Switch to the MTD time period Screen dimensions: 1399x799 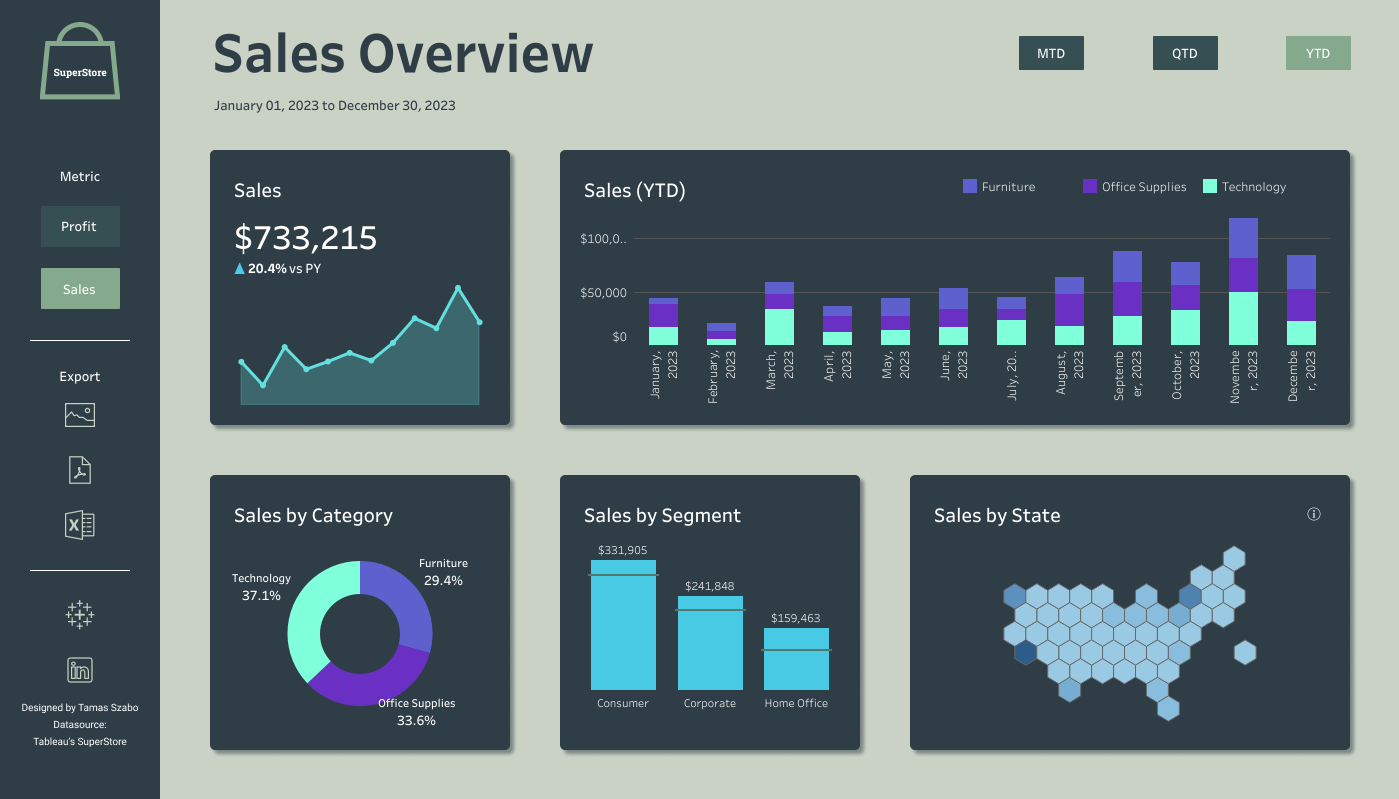[x=1051, y=53]
